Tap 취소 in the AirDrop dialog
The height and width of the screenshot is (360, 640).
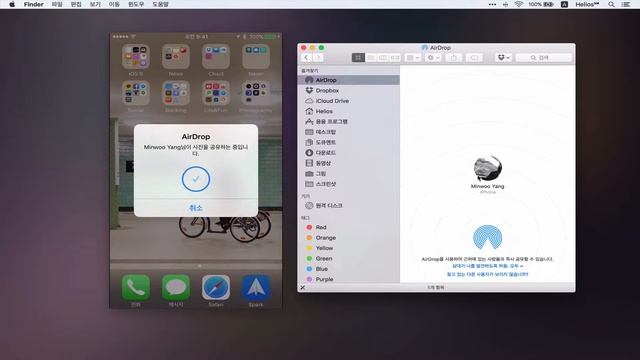point(196,208)
